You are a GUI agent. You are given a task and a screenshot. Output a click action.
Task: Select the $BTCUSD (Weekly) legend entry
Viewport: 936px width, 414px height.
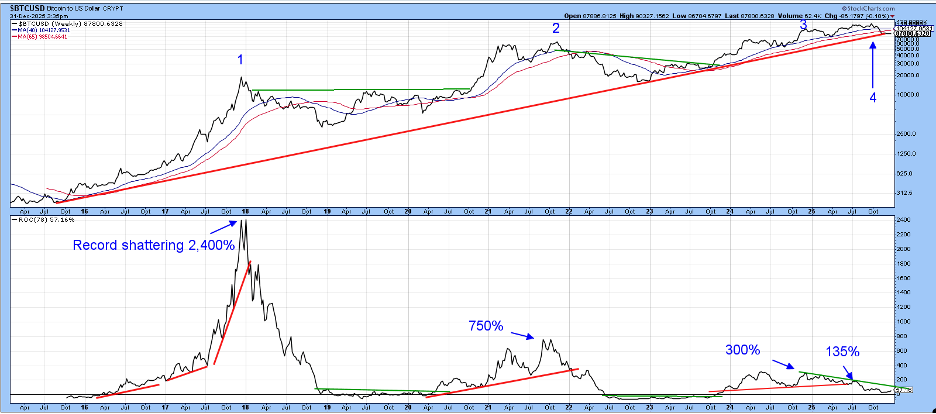pos(50,24)
